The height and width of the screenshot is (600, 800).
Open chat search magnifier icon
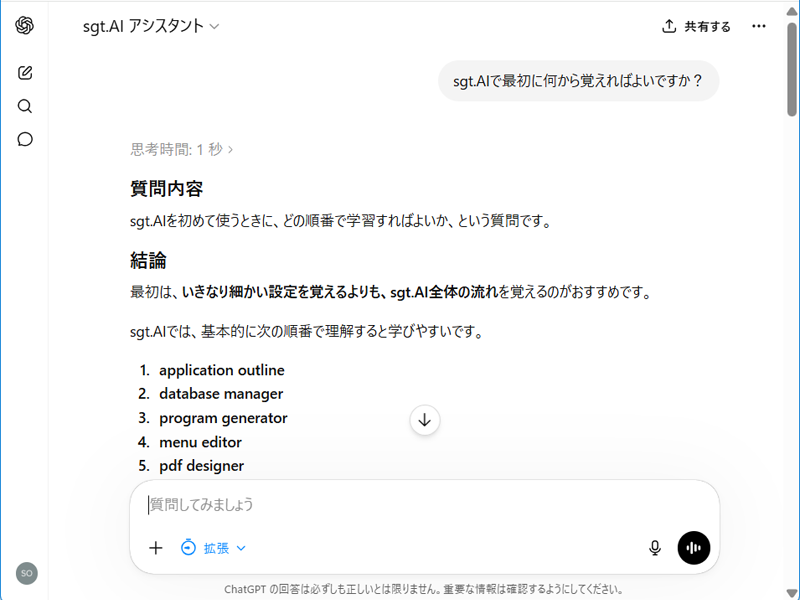click(24, 106)
